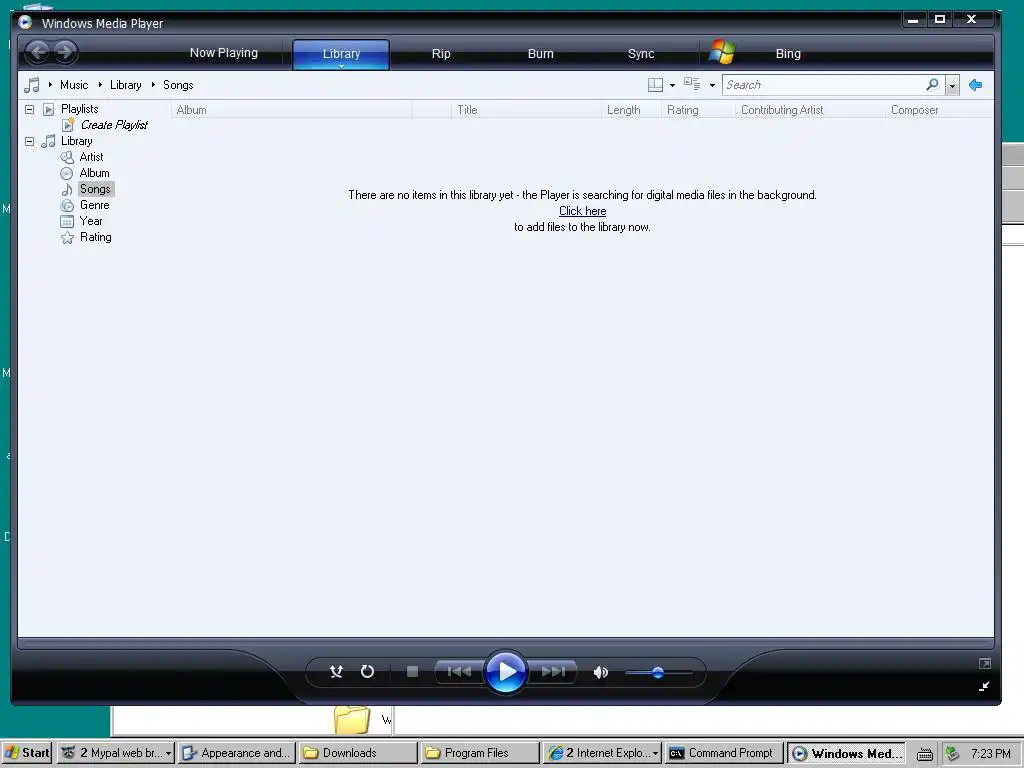The image size is (1024, 768).
Task: Click the Windows logo icon beside Bing
Action: pos(722,52)
